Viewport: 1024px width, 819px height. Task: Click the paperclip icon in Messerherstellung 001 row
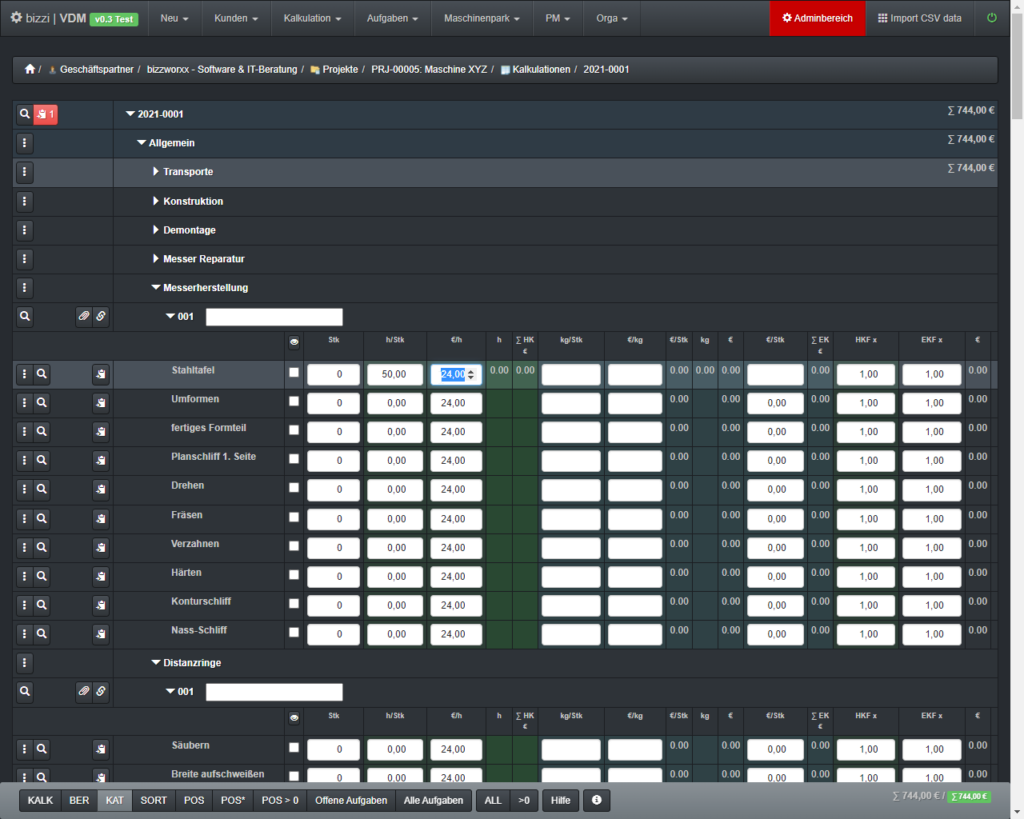pos(84,317)
